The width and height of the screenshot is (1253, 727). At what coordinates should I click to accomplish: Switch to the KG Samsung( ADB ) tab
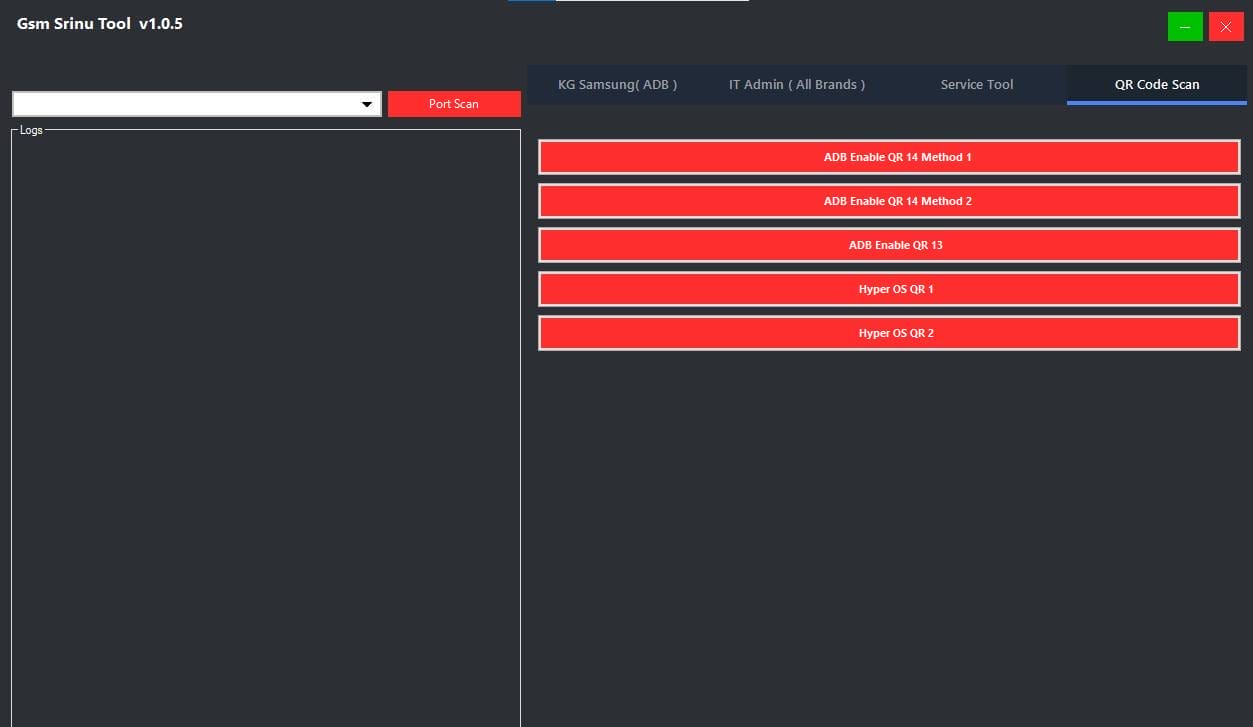[617, 84]
